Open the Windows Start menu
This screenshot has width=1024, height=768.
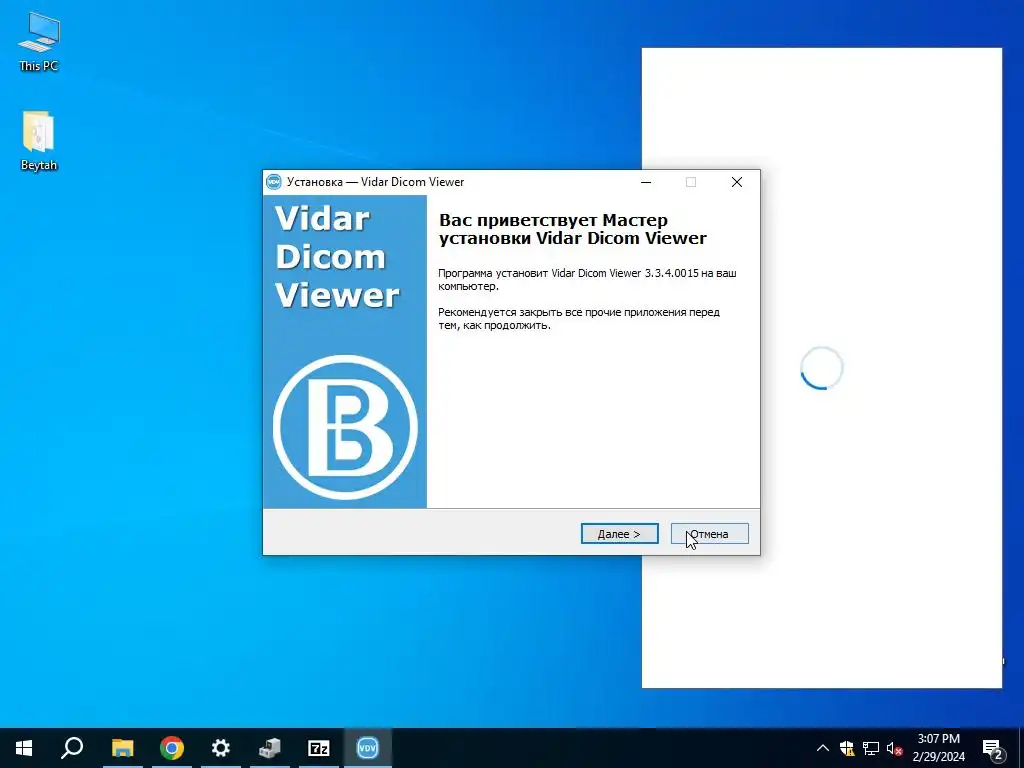[x=24, y=748]
